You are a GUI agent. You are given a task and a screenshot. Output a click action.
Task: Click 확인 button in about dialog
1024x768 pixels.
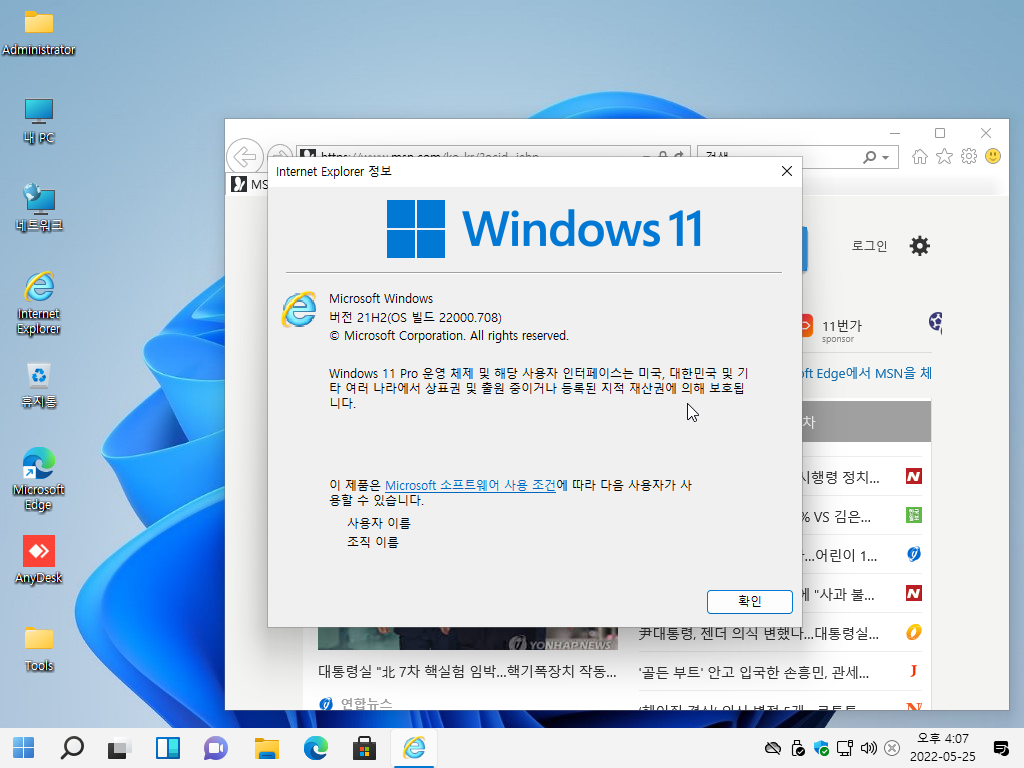pos(750,601)
